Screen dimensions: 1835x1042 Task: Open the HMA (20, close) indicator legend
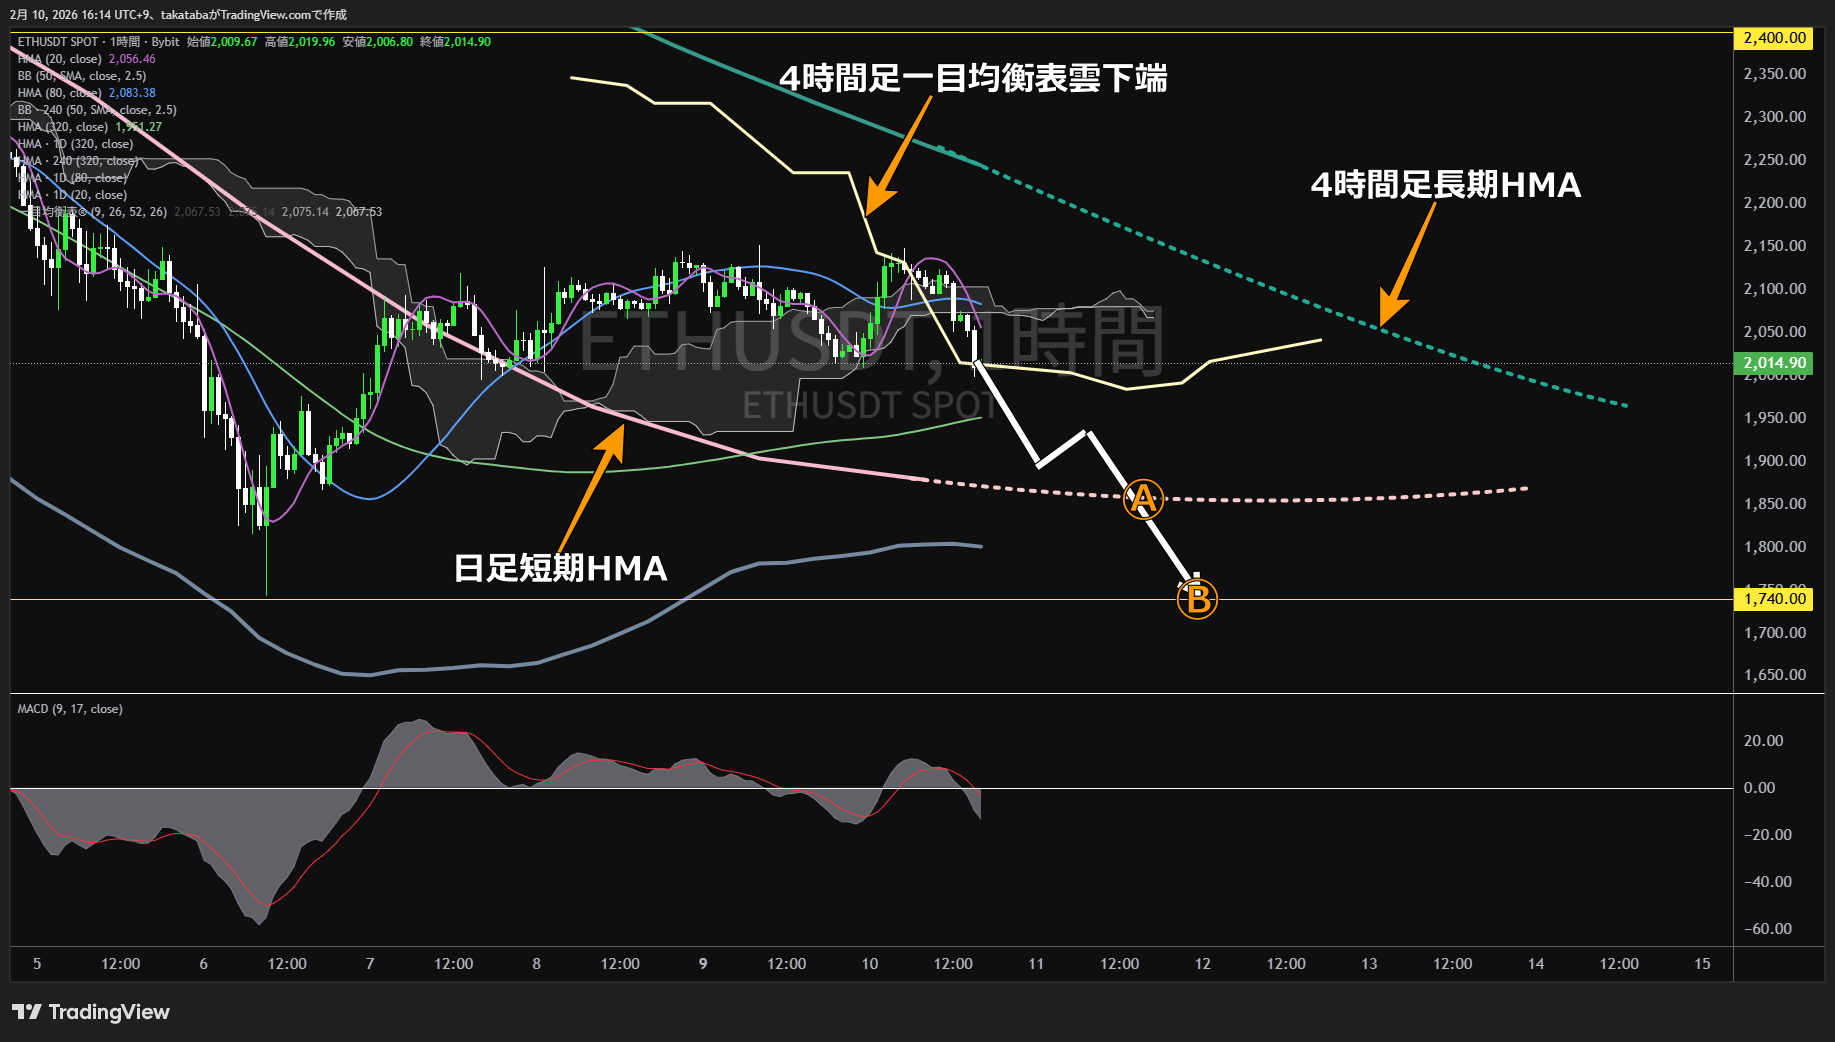pyautogui.click(x=60, y=59)
